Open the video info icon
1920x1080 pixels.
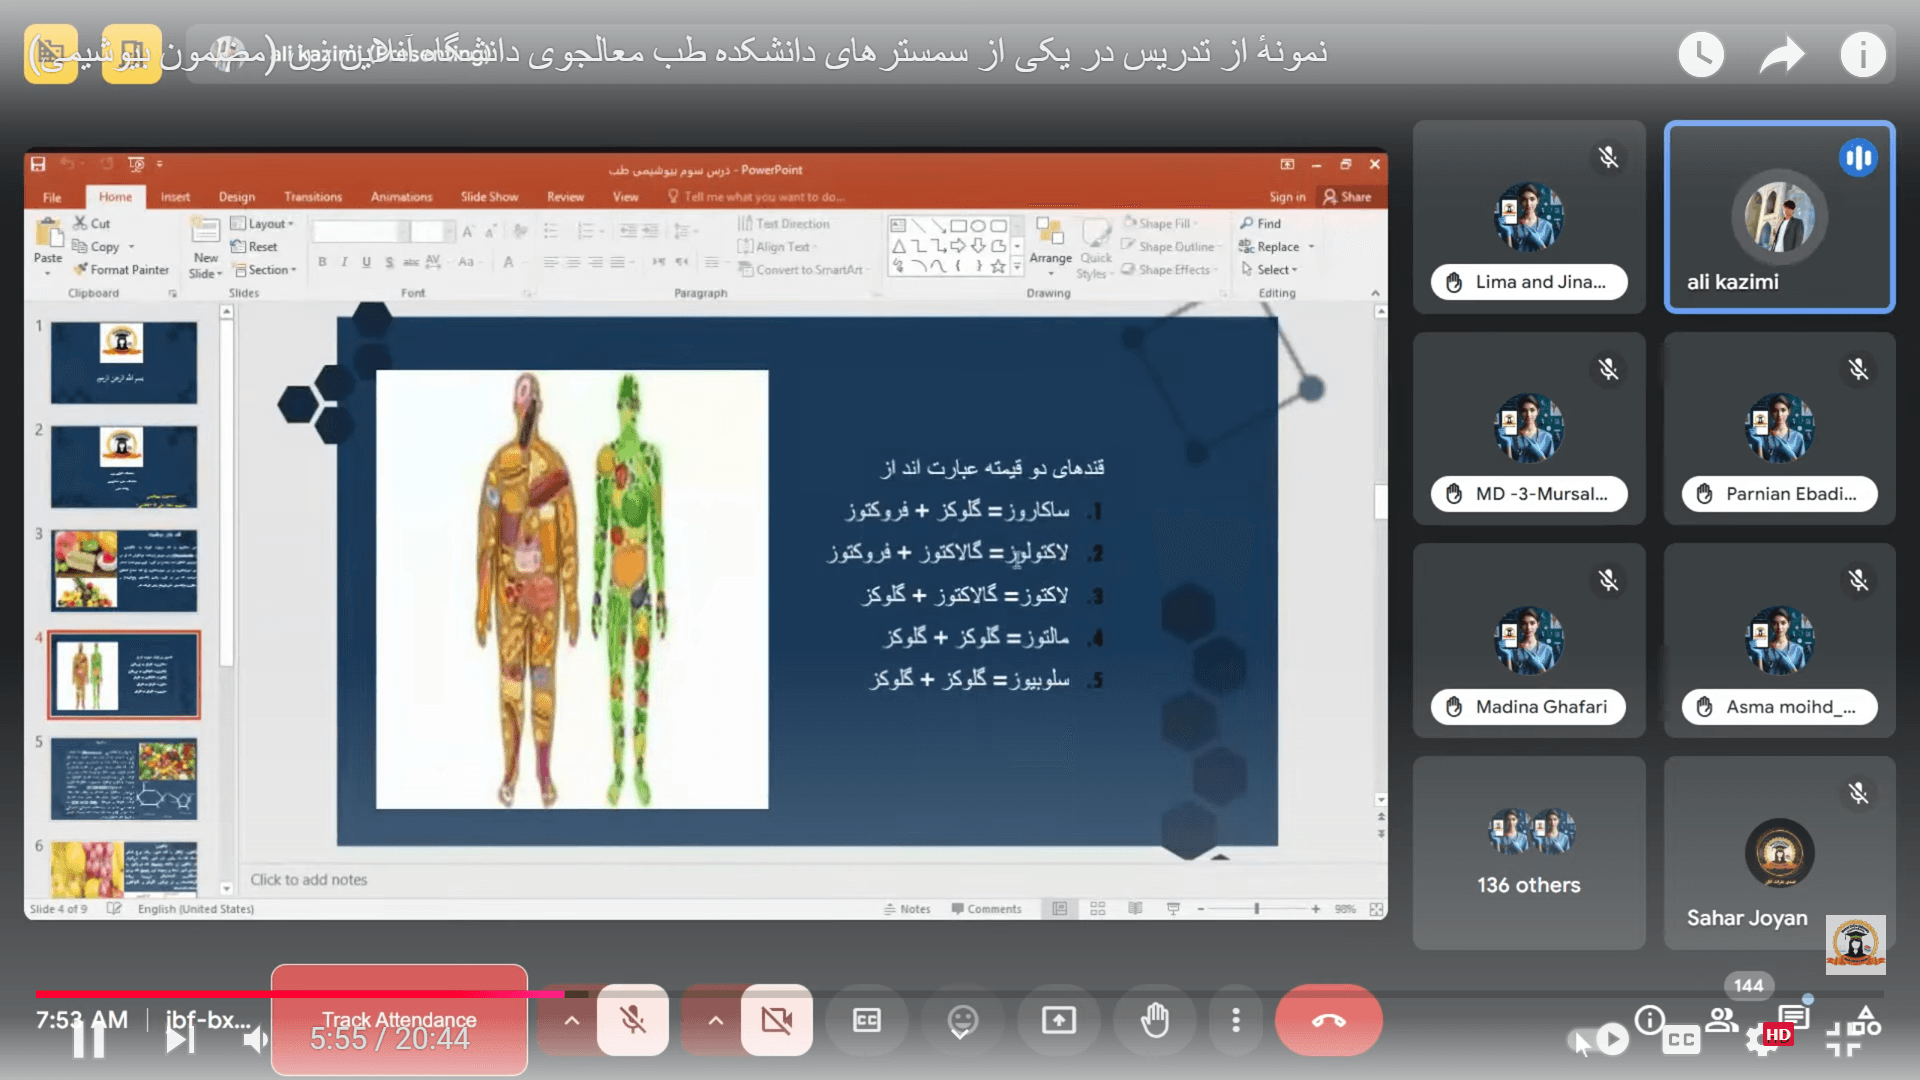point(1862,54)
